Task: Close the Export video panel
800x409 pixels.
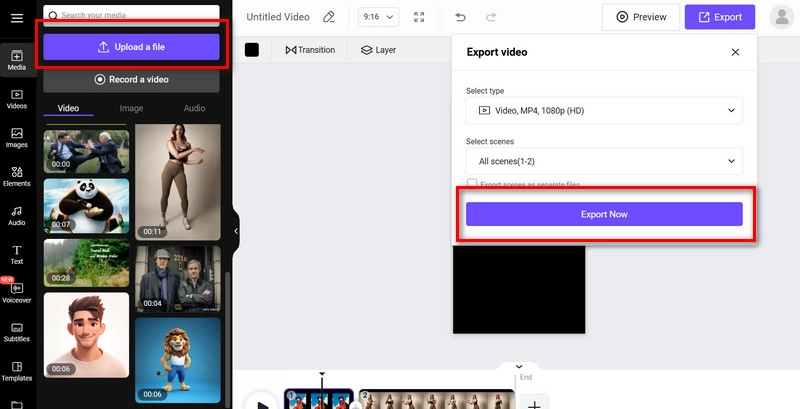Action: (x=735, y=52)
